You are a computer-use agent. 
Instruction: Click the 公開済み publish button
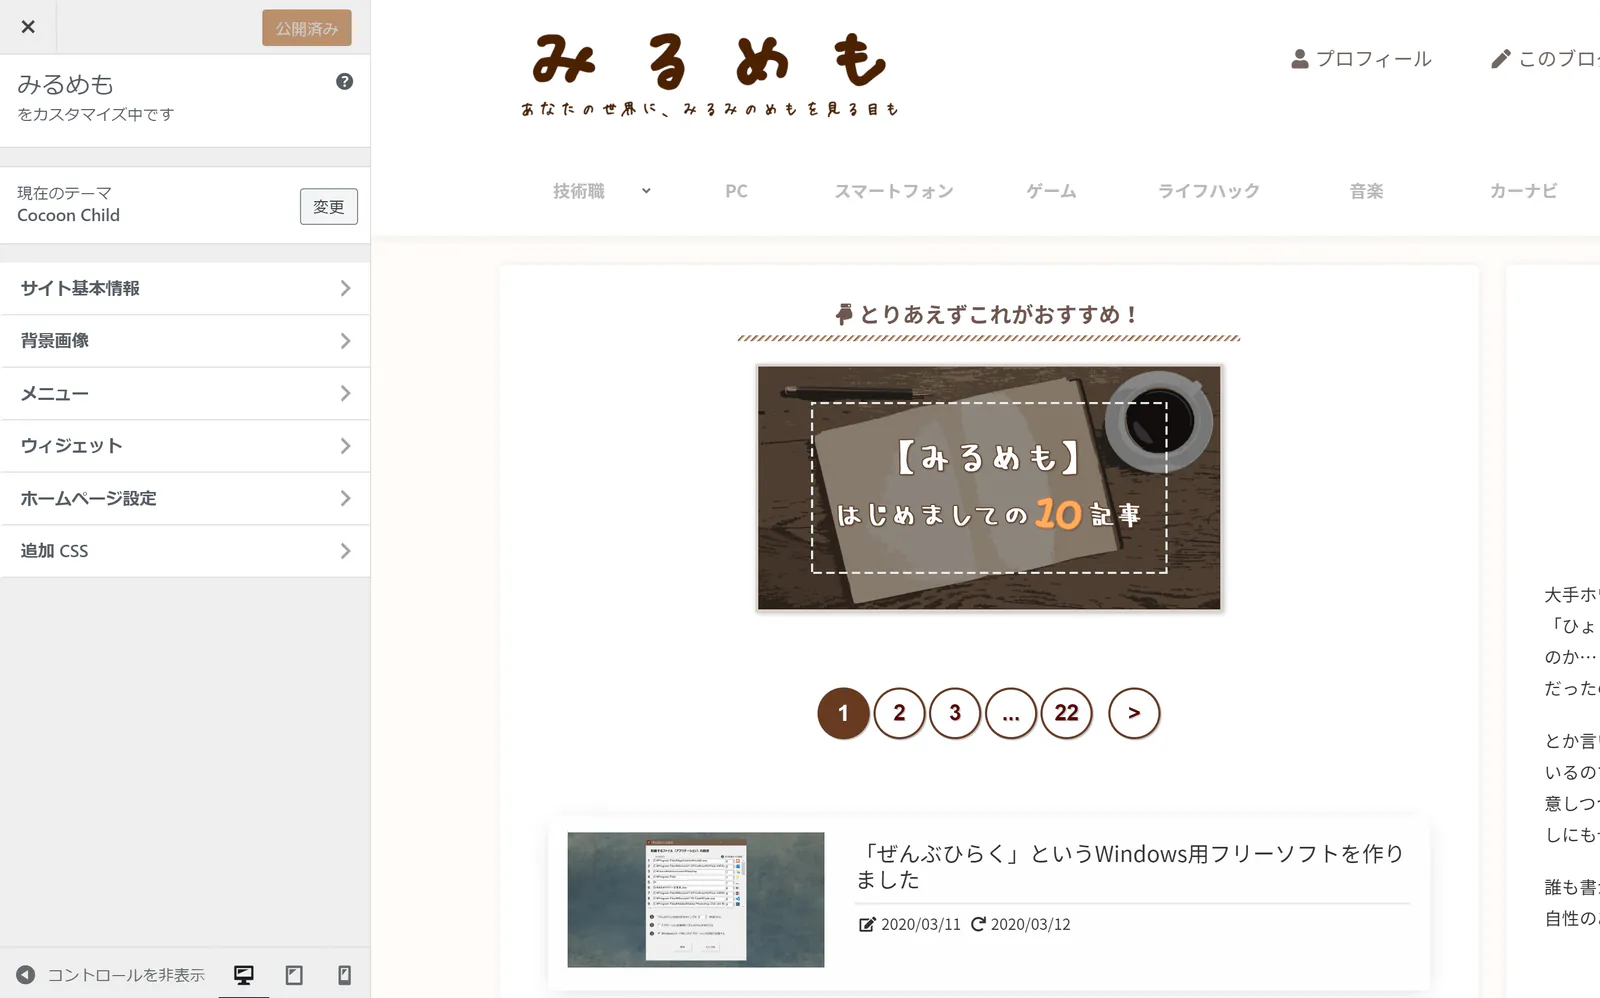click(307, 28)
